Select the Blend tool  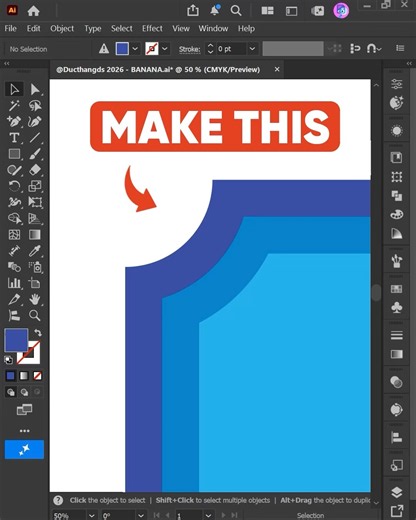[x=14, y=267]
